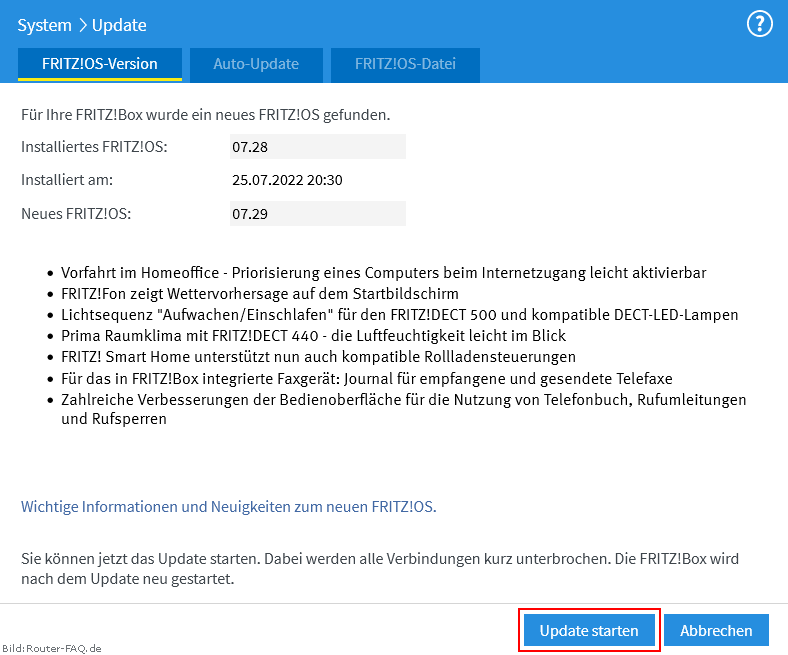The width and height of the screenshot is (788, 655).
Task: Click the install date 25.07.2022 20:30
Action: (287, 180)
